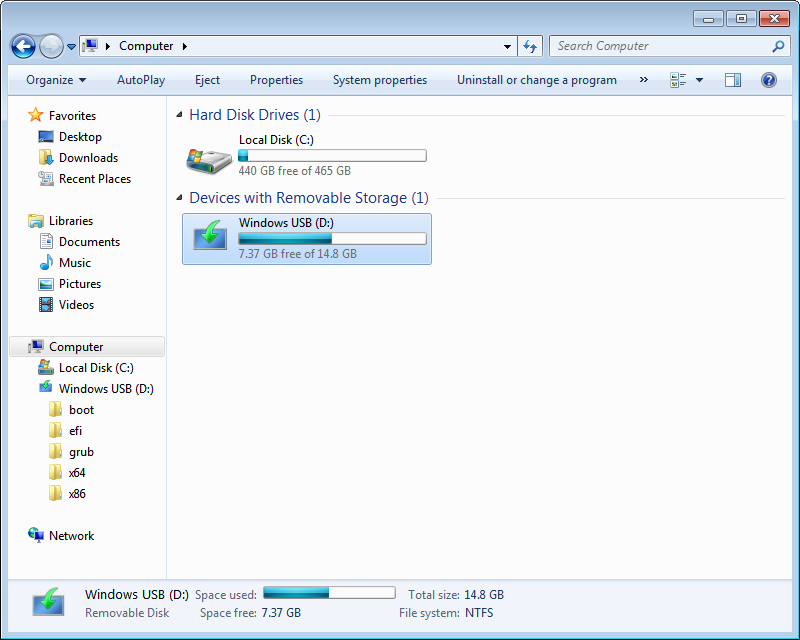Select Windows USB (D:) in the sidebar
The image size is (800, 640).
coord(106,389)
